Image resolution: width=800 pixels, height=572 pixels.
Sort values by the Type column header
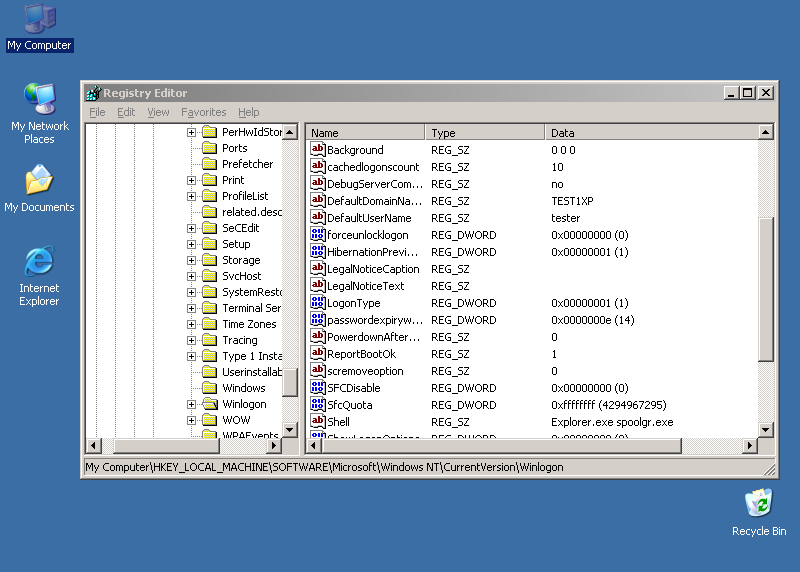[x=485, y=133]
